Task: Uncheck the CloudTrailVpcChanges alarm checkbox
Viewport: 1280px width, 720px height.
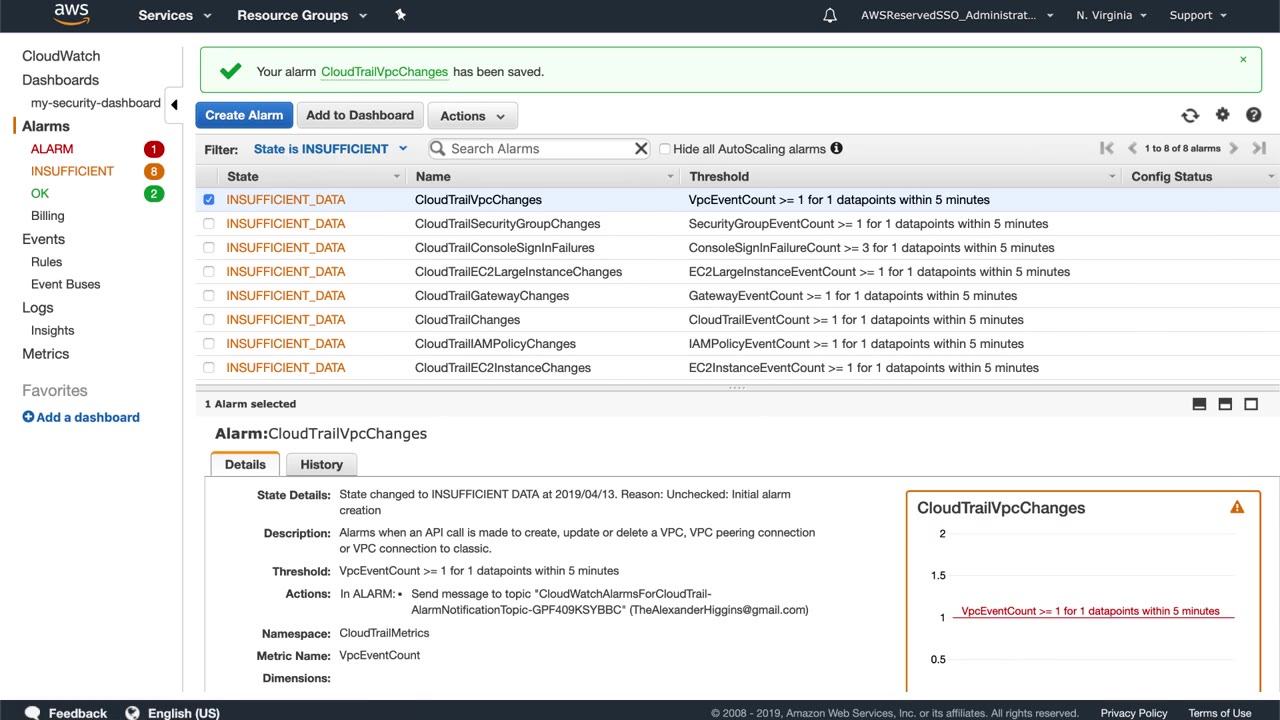Action: click(x=209, y=200)
